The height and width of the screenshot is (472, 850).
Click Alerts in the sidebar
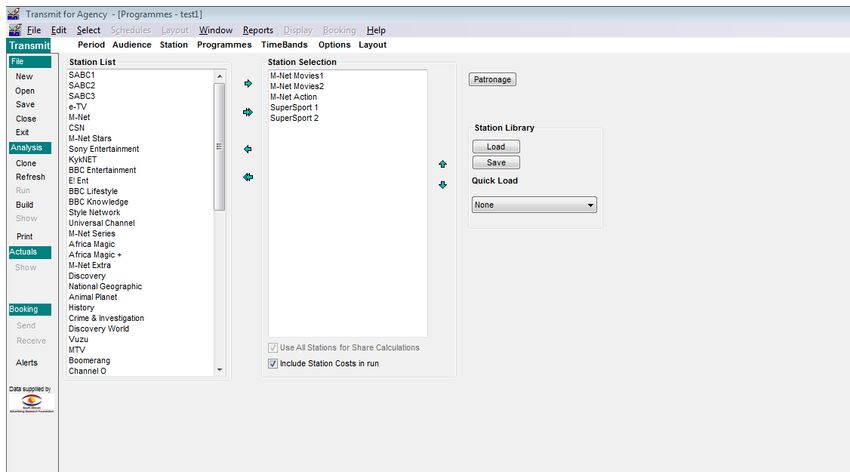(27, 363)
